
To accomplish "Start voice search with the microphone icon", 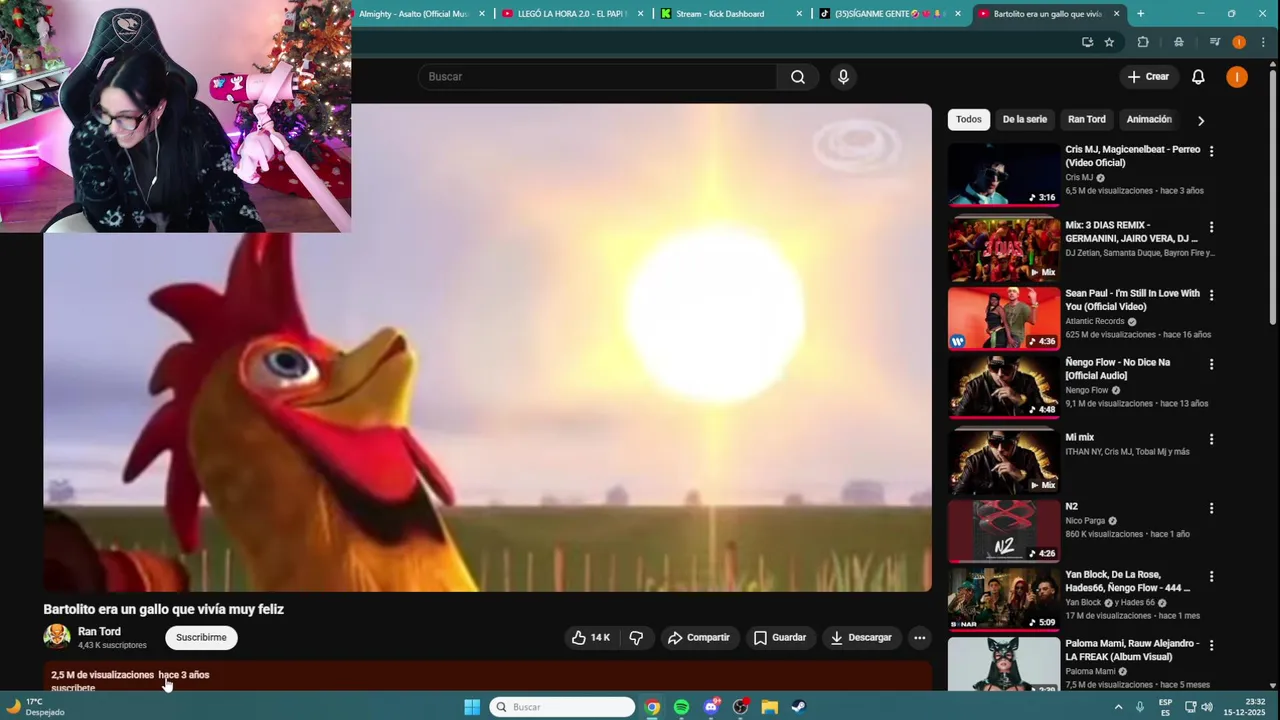I will pyautogui.click(x=843, y=77).
